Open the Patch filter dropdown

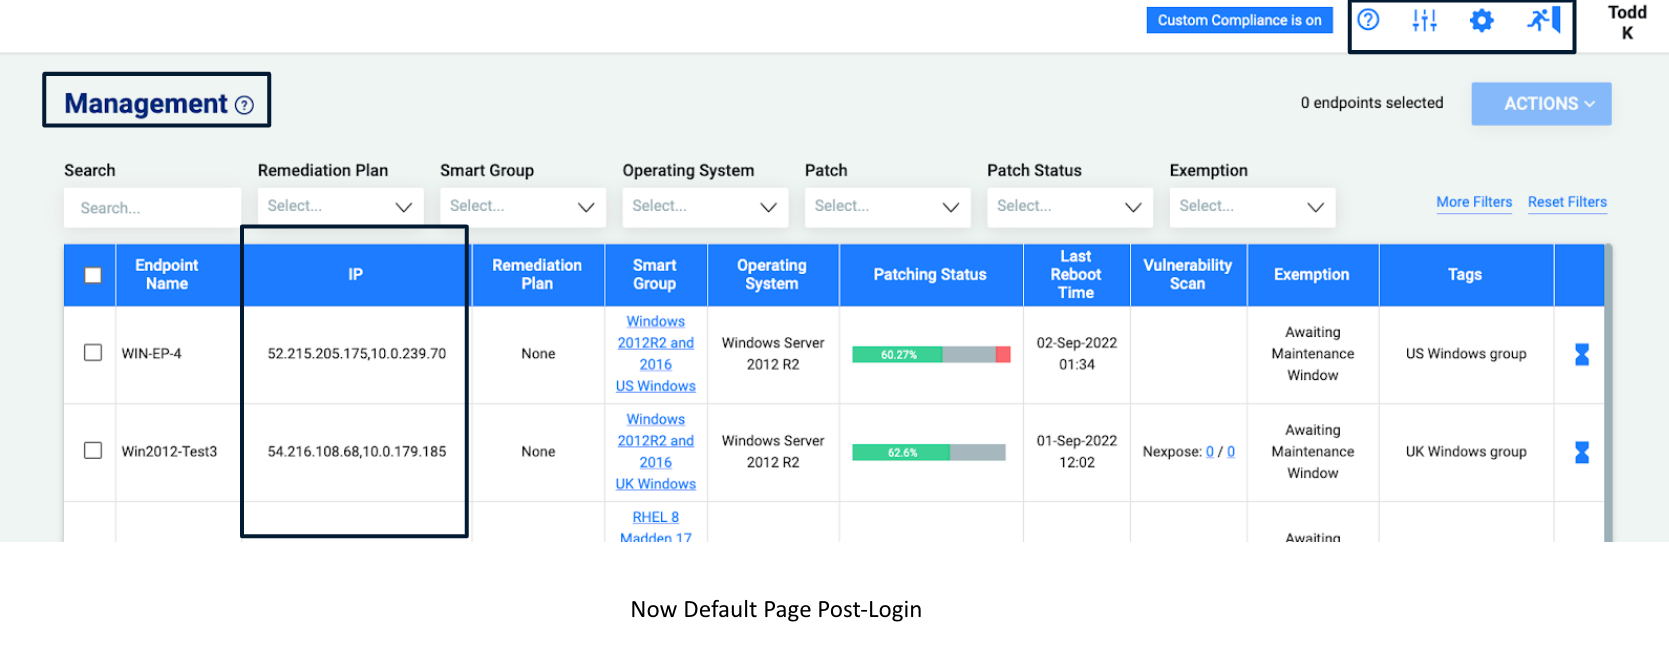[x=888, y=207]
